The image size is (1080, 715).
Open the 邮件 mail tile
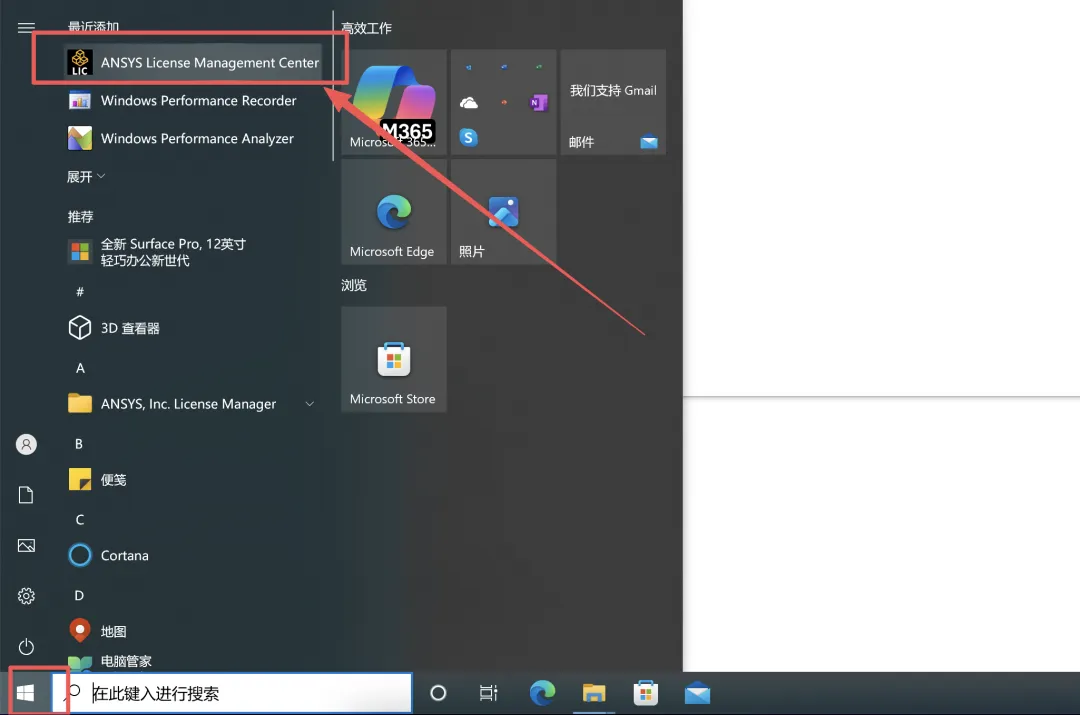[x=613, y=102]
